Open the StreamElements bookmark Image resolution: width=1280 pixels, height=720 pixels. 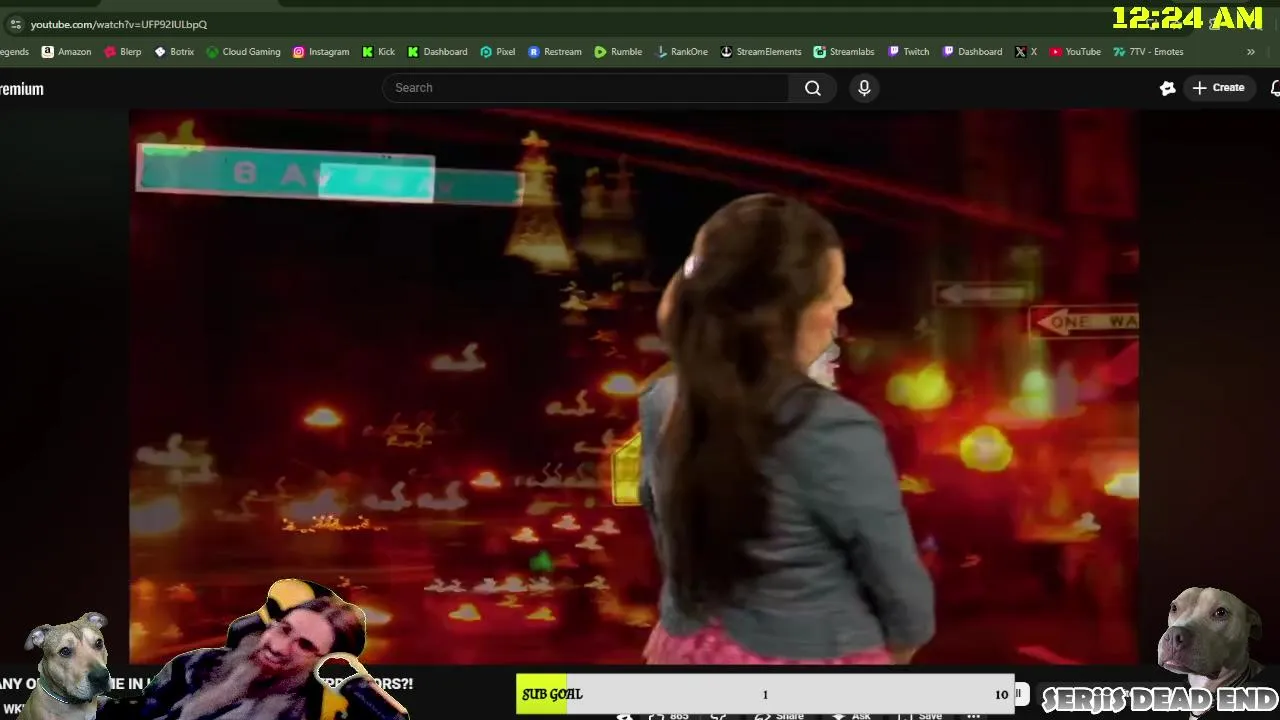[x=761, y=52]
